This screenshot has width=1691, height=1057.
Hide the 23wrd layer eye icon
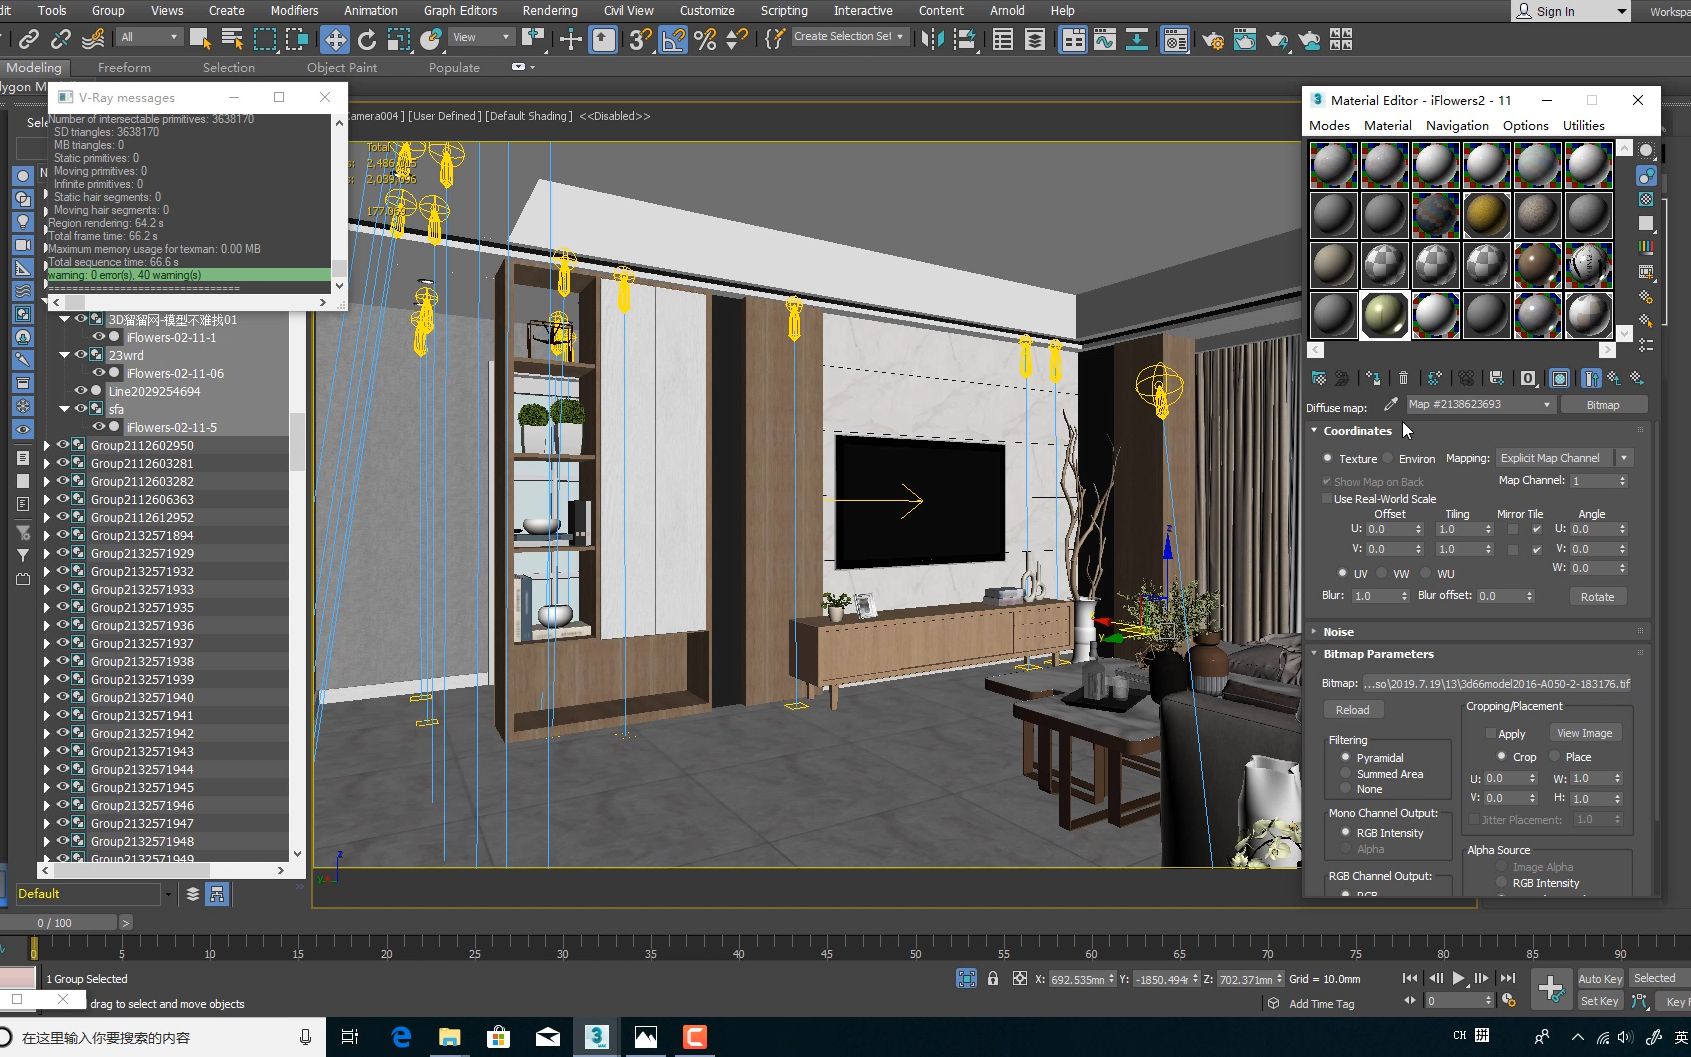[x=80, y=355]
